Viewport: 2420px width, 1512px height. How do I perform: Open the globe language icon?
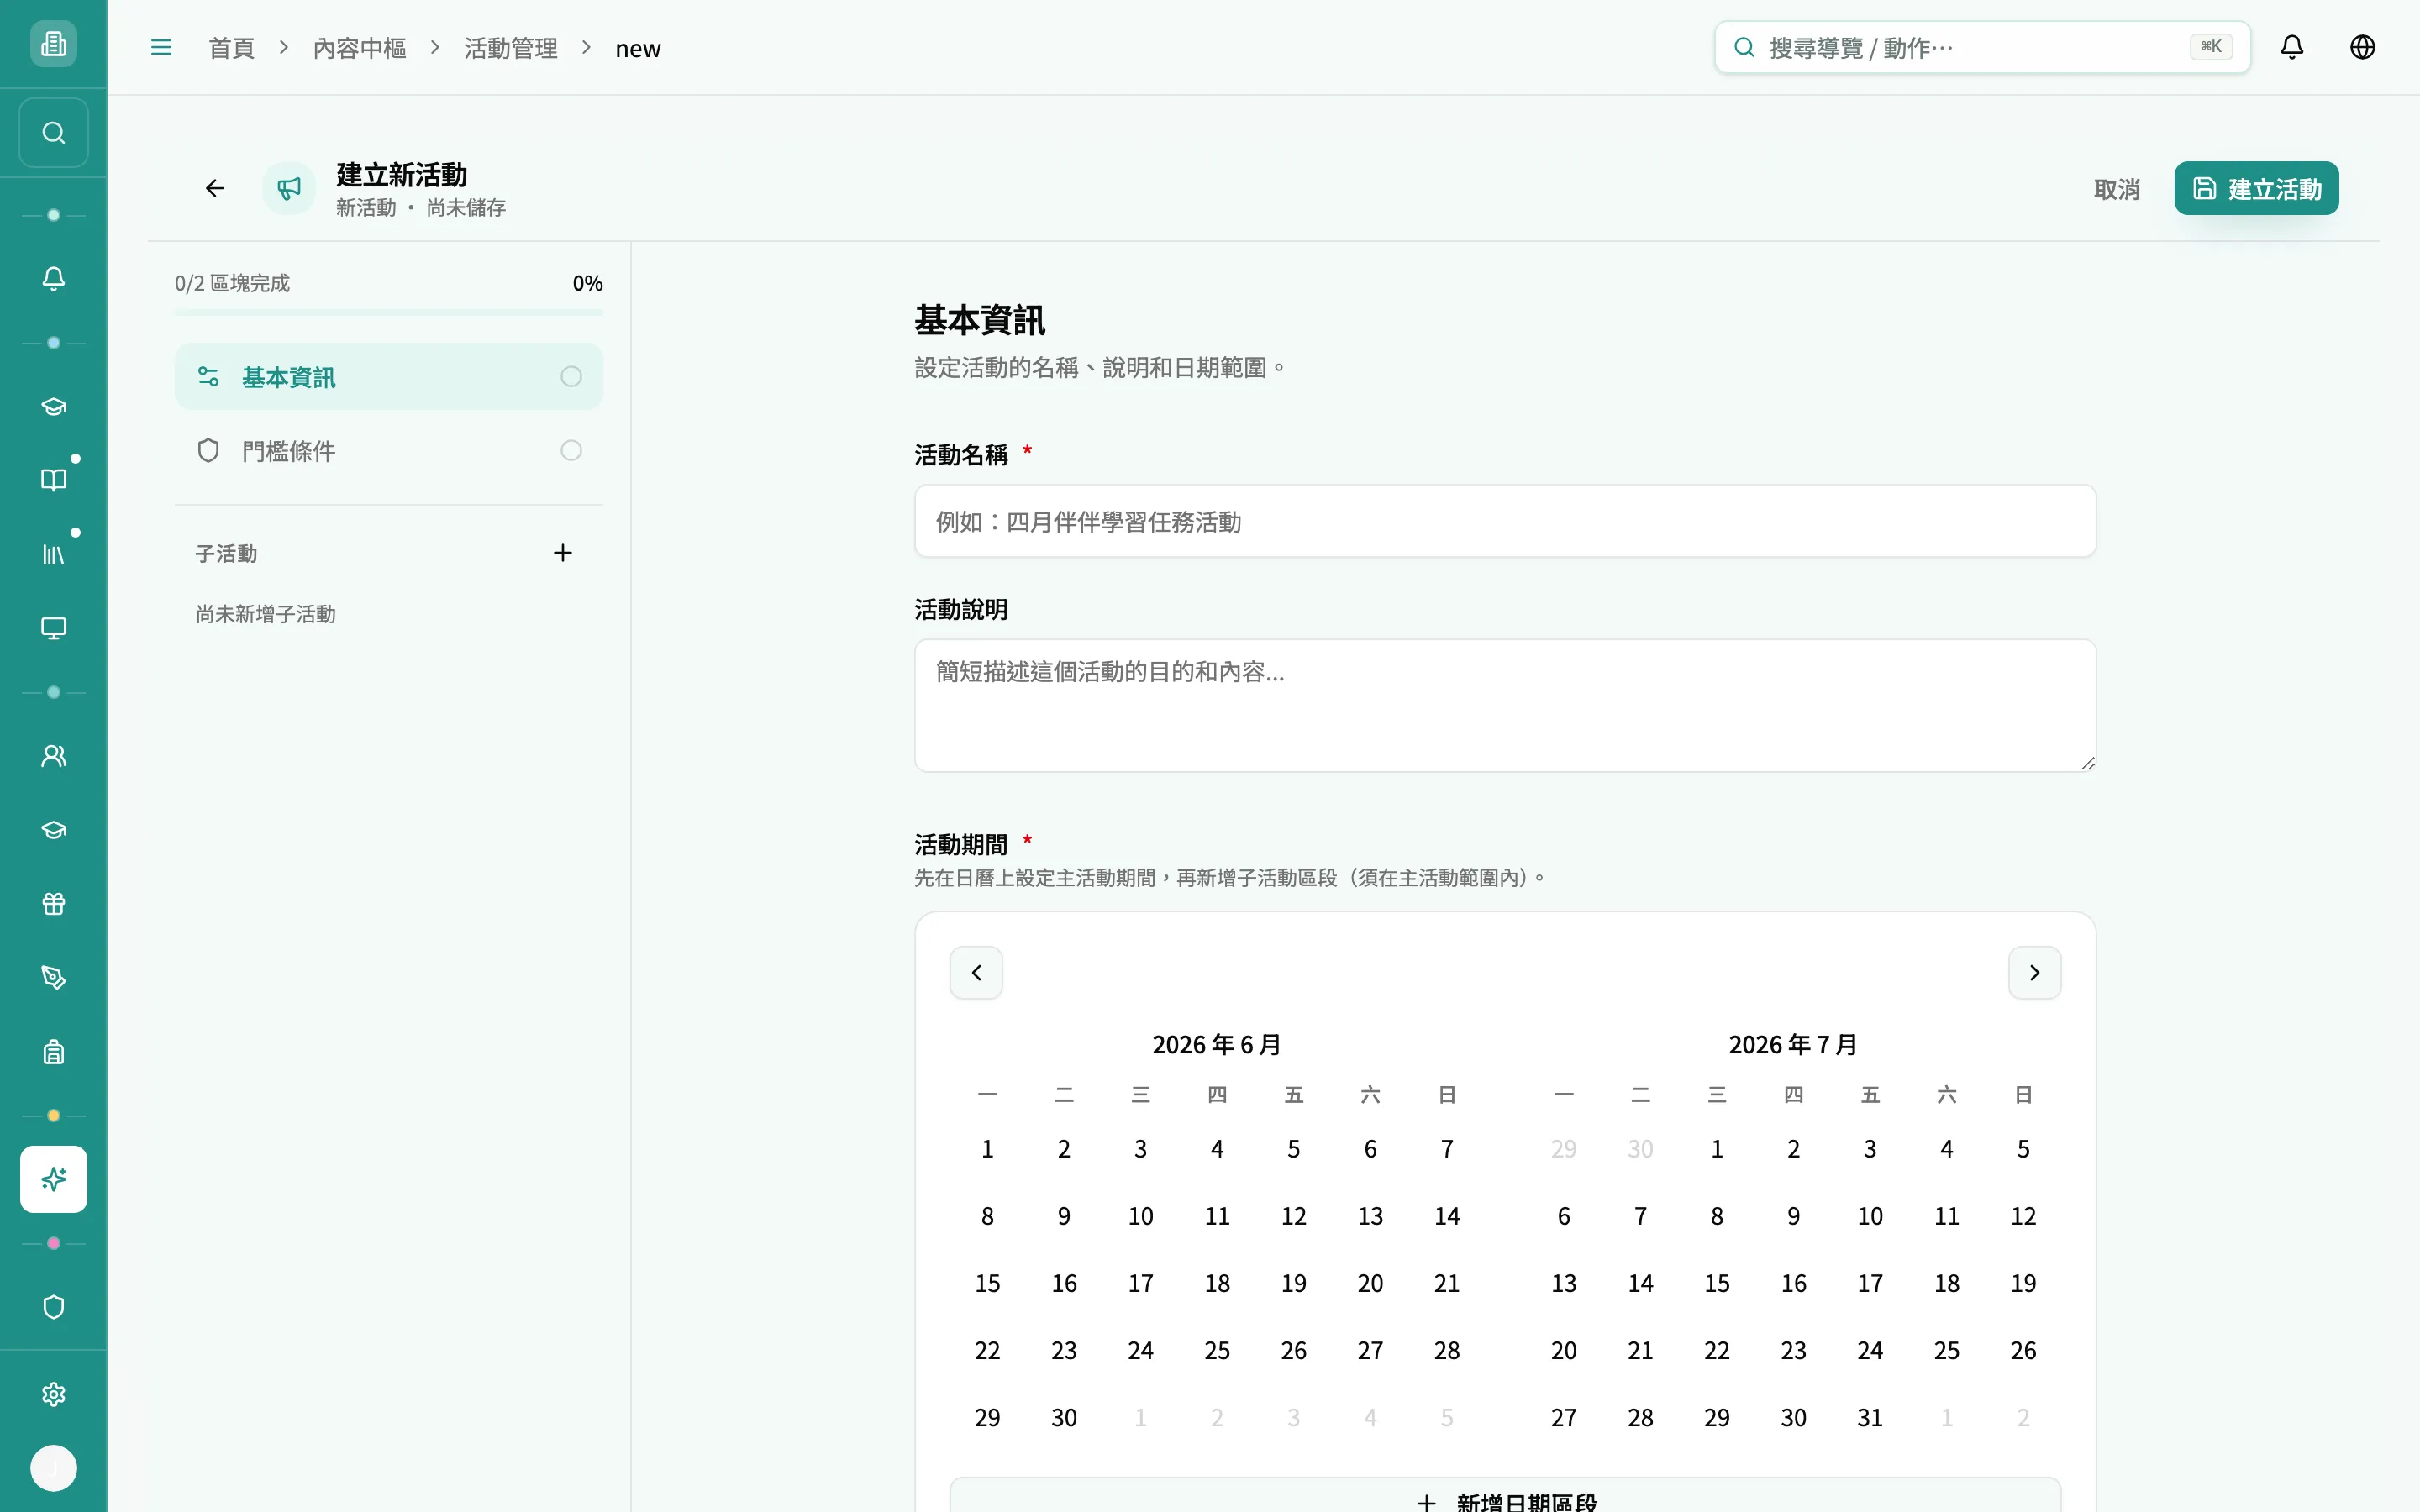point(2362,47)
